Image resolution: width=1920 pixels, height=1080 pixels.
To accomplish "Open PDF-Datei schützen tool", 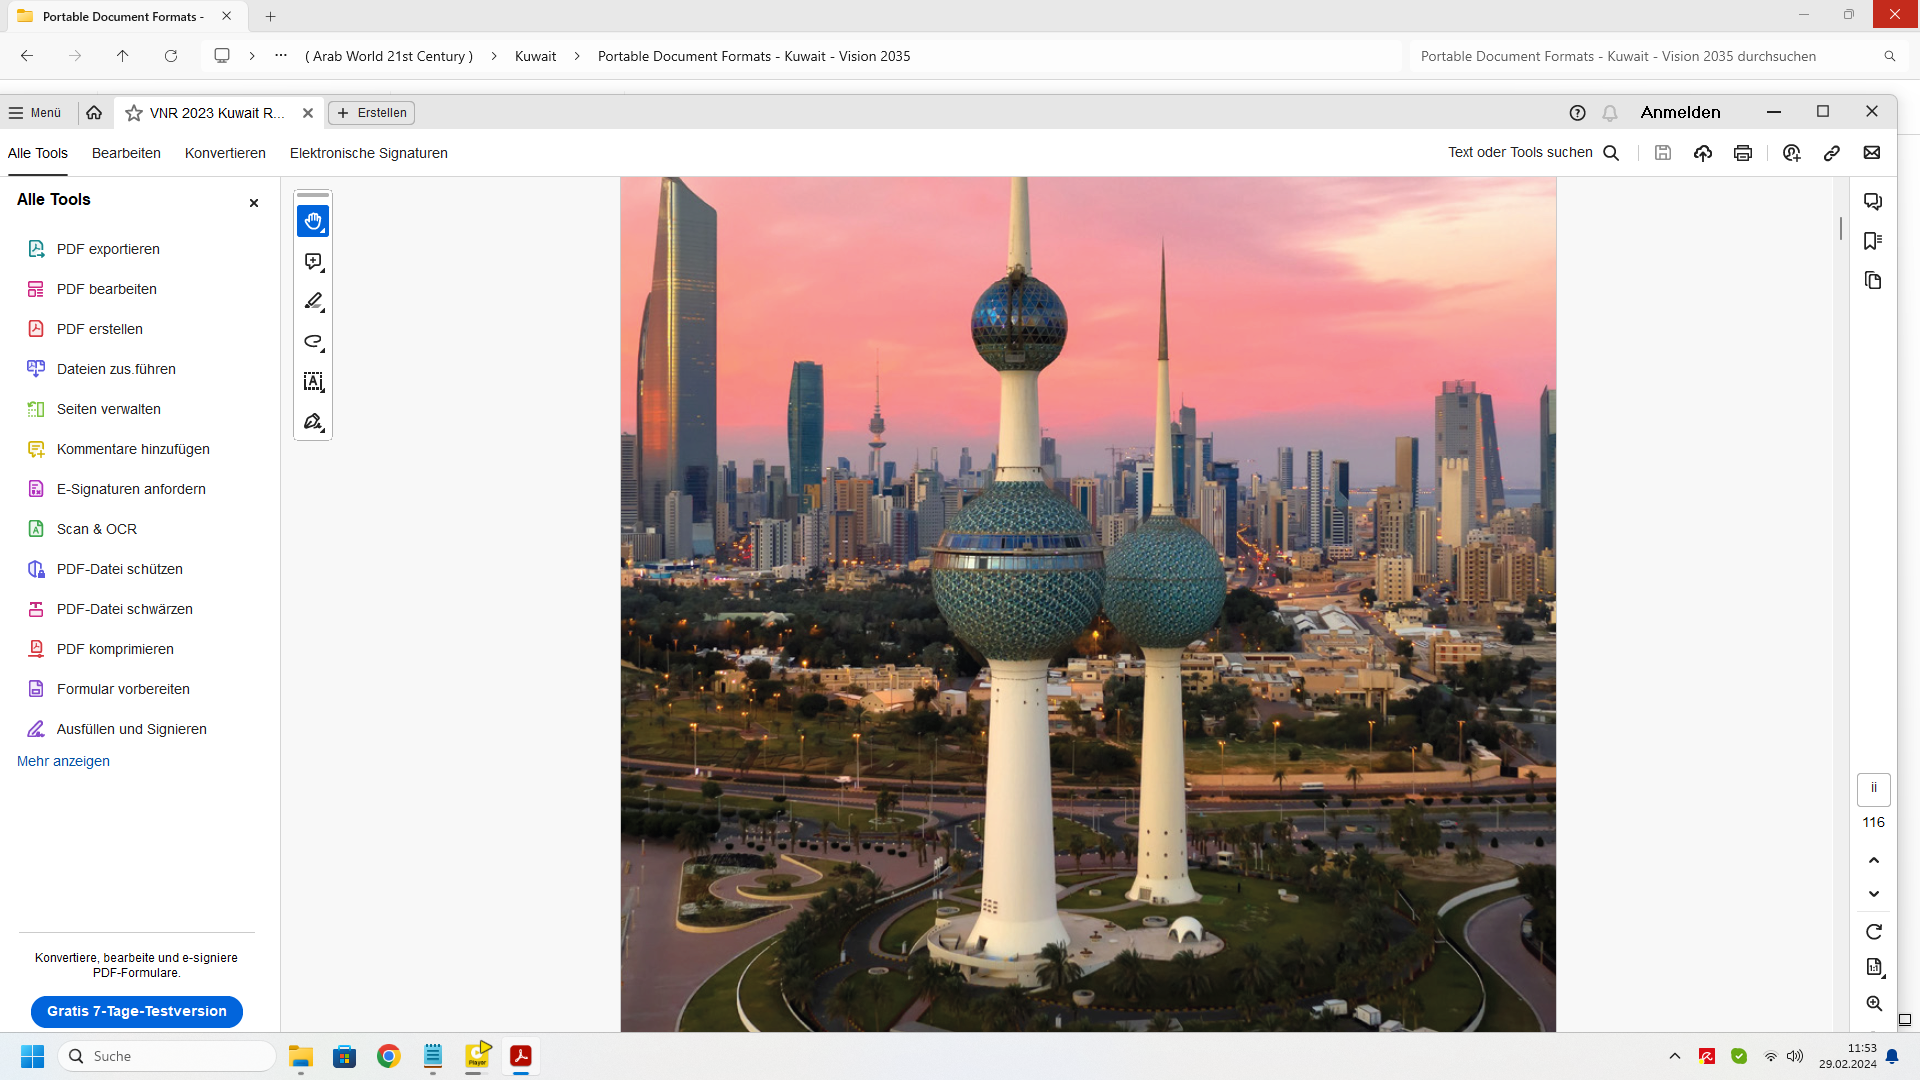I will click(120, 569).
